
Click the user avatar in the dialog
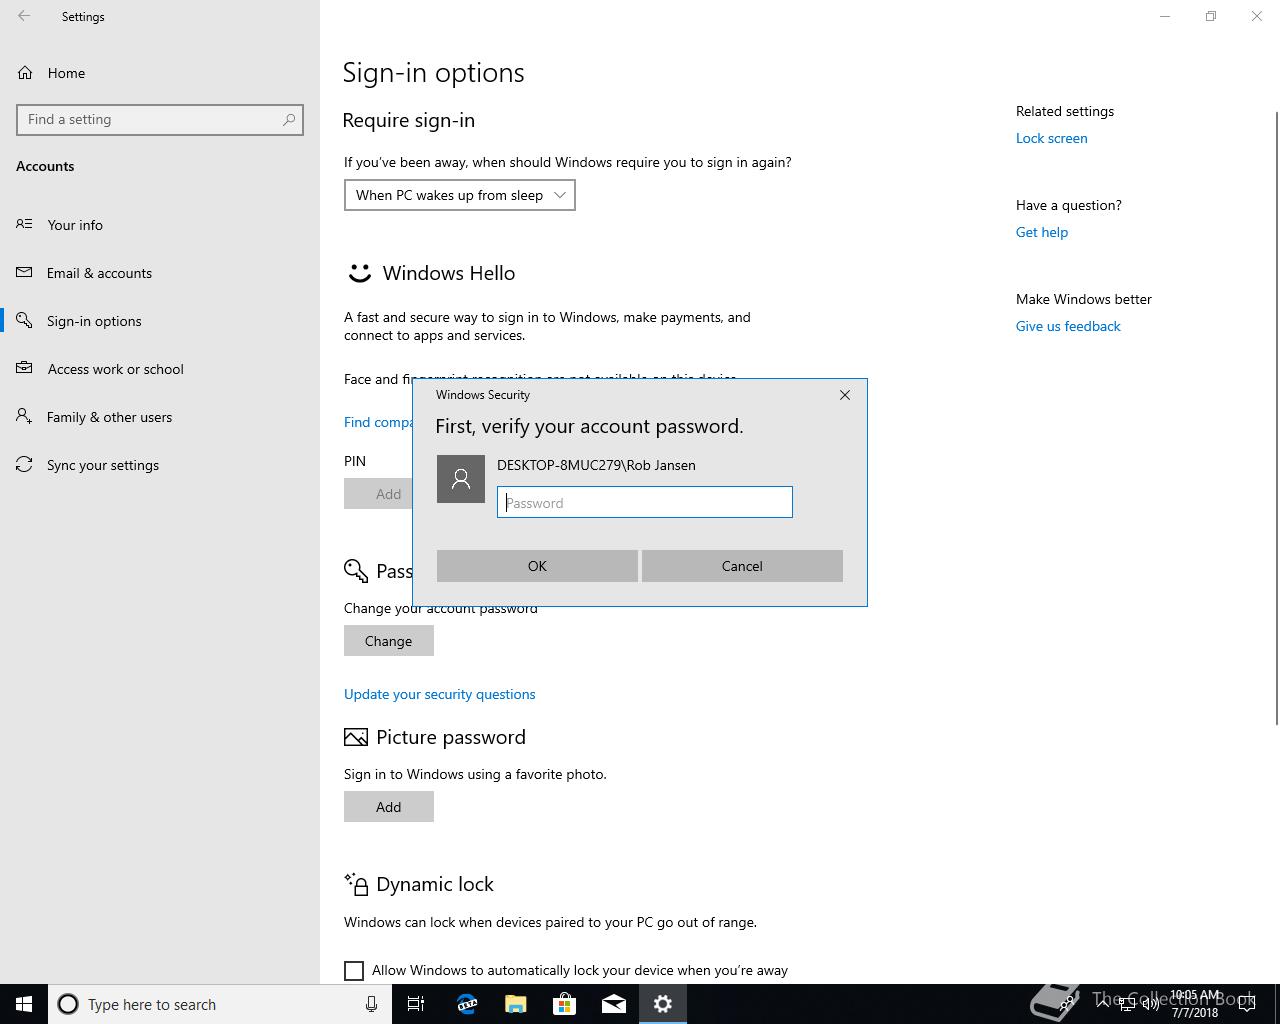tap(461, 479)
